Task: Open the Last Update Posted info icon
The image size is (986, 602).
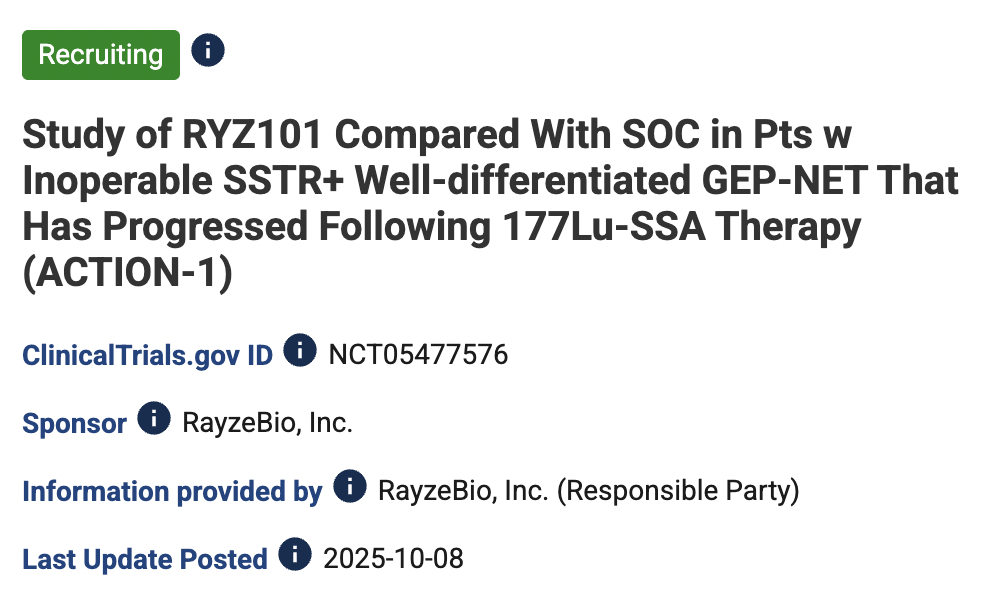Action: point(294,555)
